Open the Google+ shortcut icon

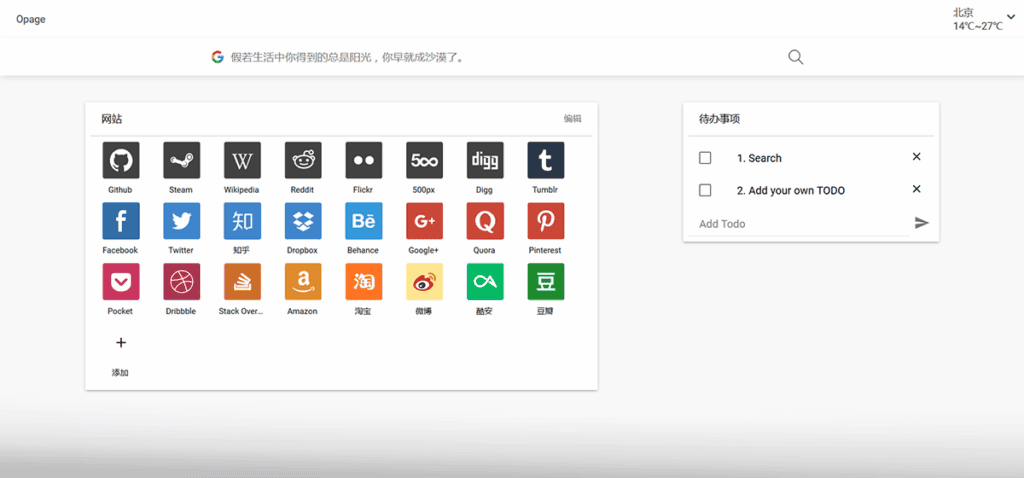pos(424,221)
